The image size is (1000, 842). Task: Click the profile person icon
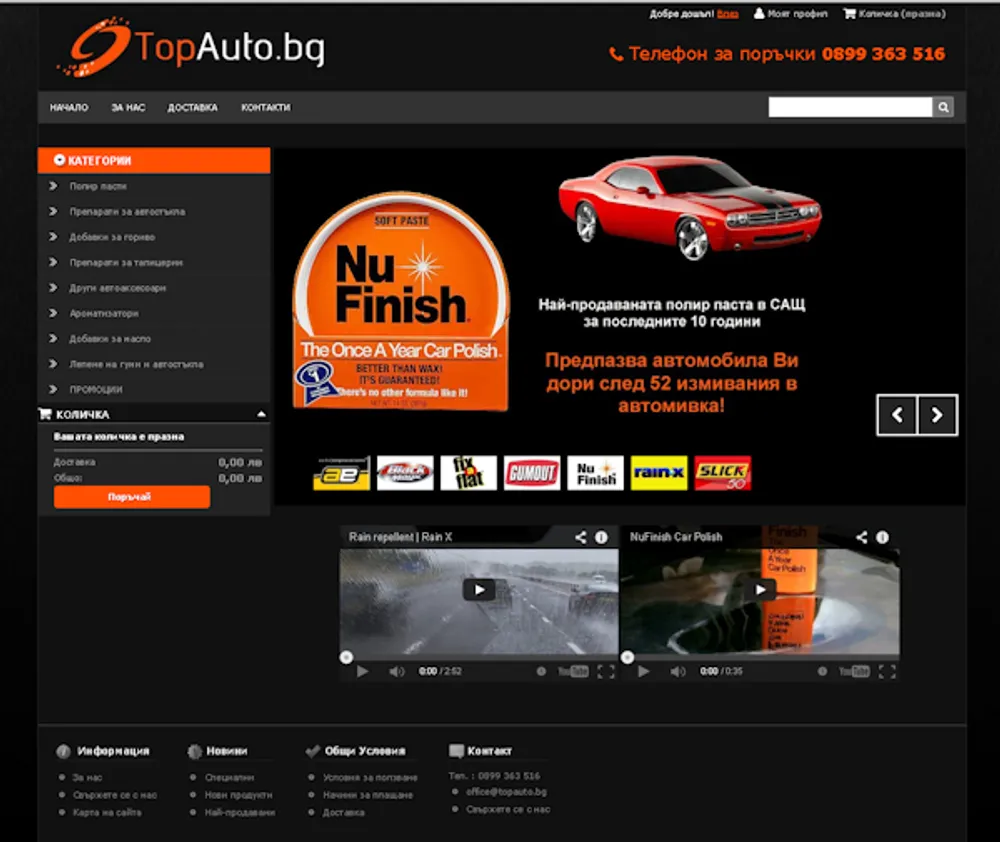tap(759, 13)
